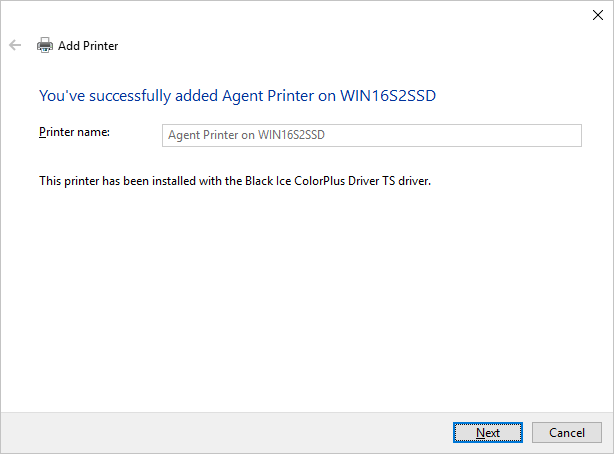Click the right end of Printer name field
Screen dimensions: 614x454
coord(560,135)
